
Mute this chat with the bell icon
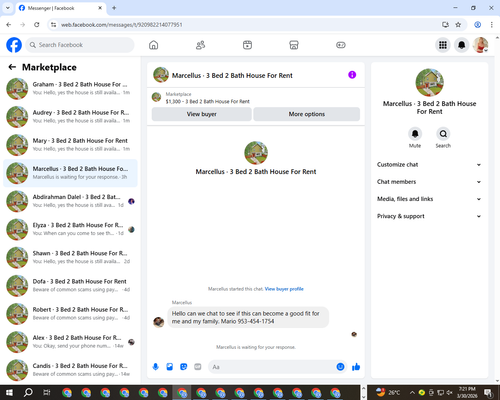pyautogui.click(x=415, y=134)
